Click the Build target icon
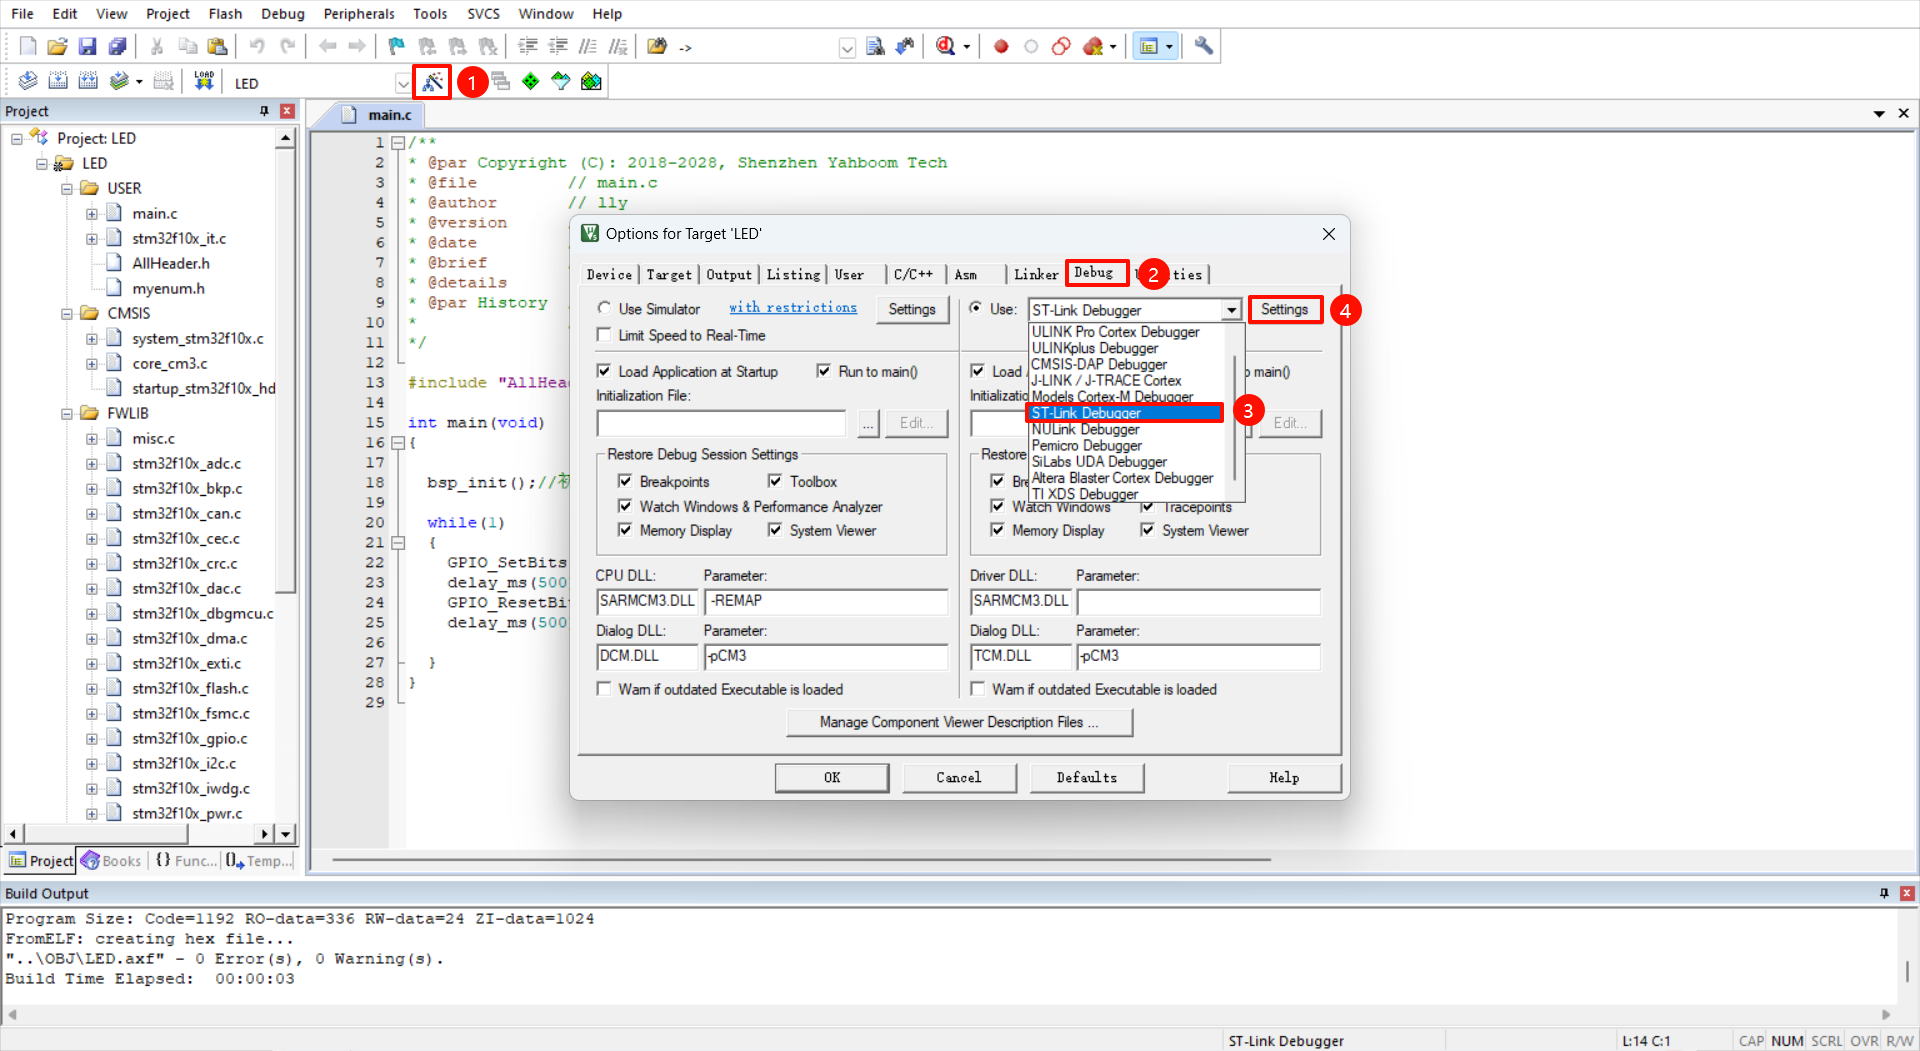This screenshot has width=1920, height=1051. pos(58,82)
